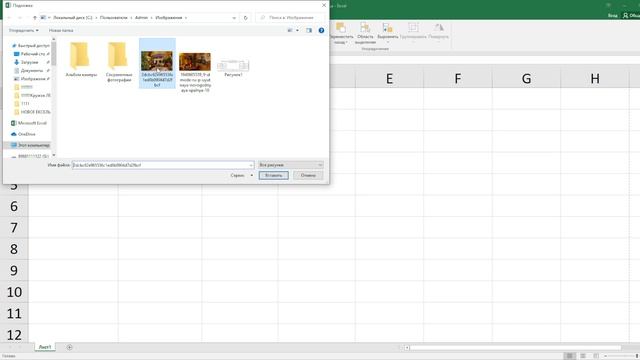Open the Упорядочить dropdown menu

point(24,30)
